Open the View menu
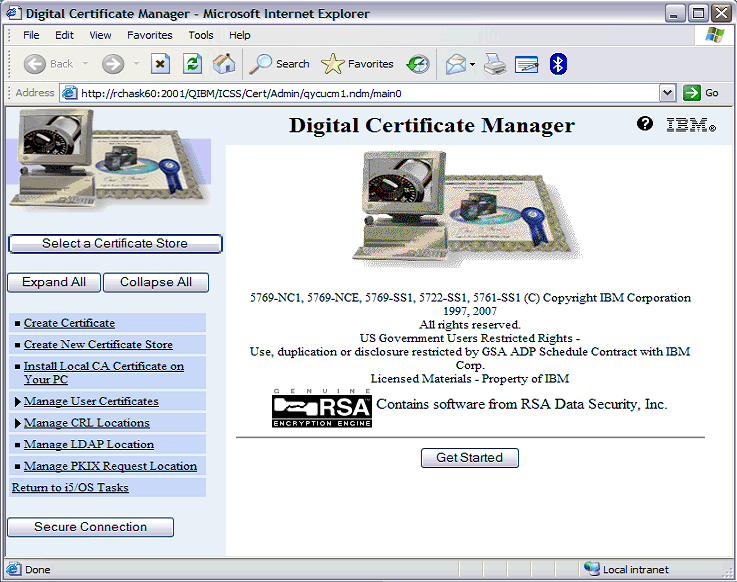This screenshot has height=582, width=737. (x=101, y=35)
